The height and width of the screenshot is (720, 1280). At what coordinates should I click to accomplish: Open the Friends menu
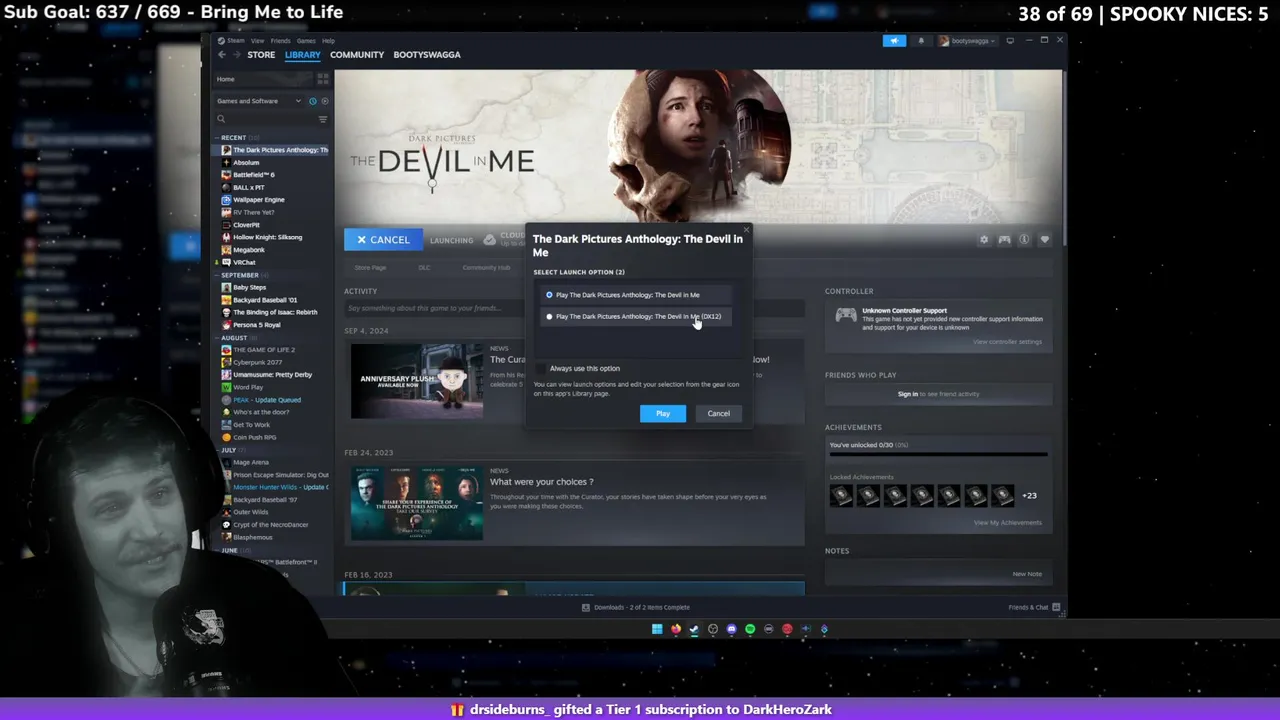tap(281, 41)
